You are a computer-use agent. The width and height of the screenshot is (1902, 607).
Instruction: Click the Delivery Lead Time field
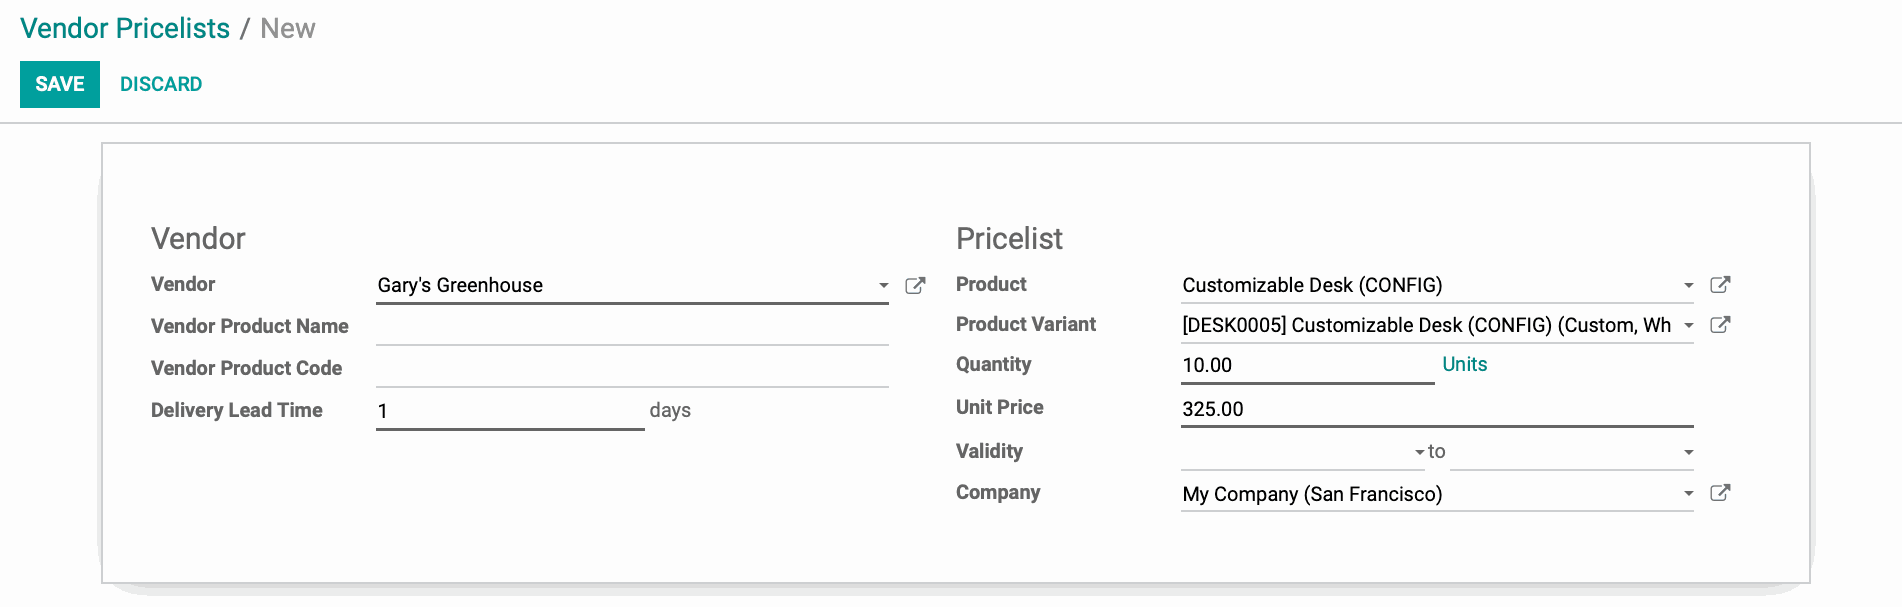[x=510, y=411]
